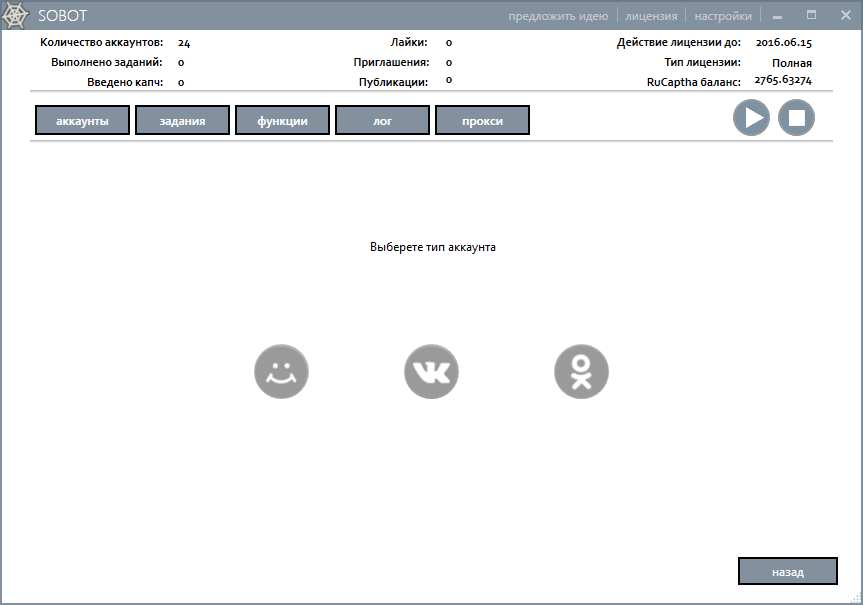Choose the smiley face account type icon
Image resolution: width=863 pixels, height=605 pixels.
(281, 372)
